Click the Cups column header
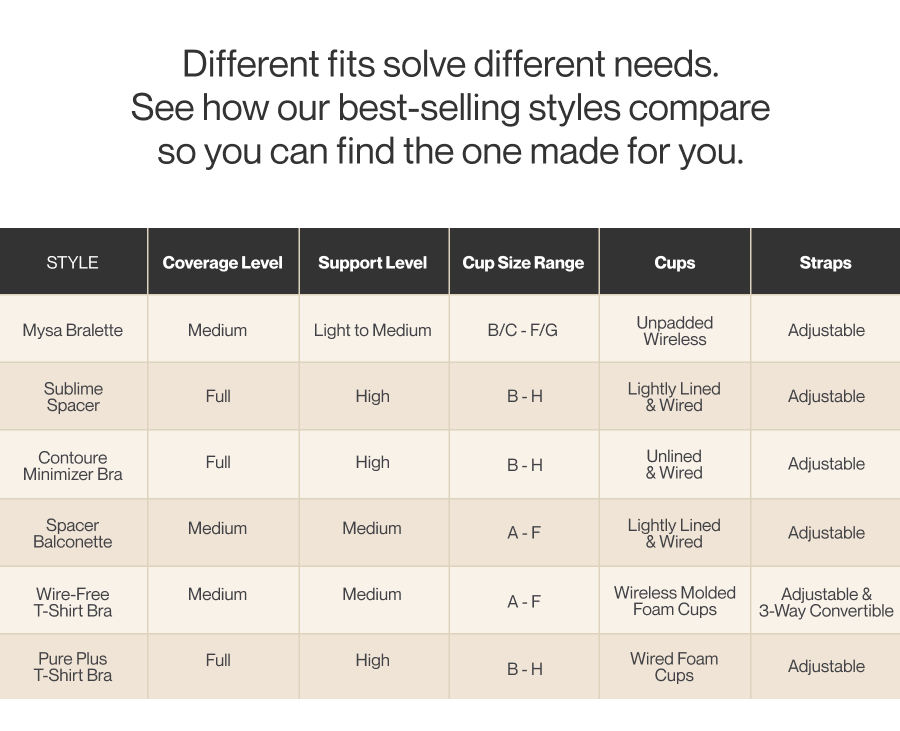The image size is (900, 731). point(674,262)
